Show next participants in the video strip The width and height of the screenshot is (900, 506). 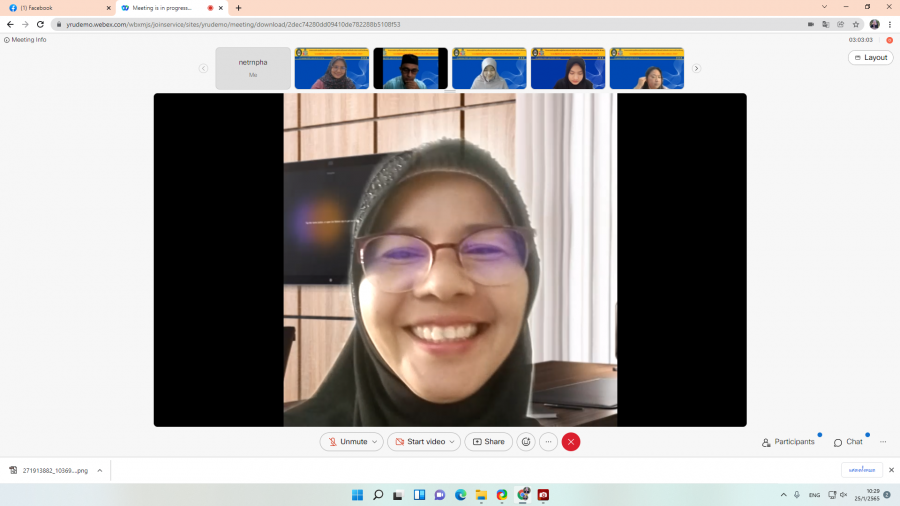pos(696,68)
